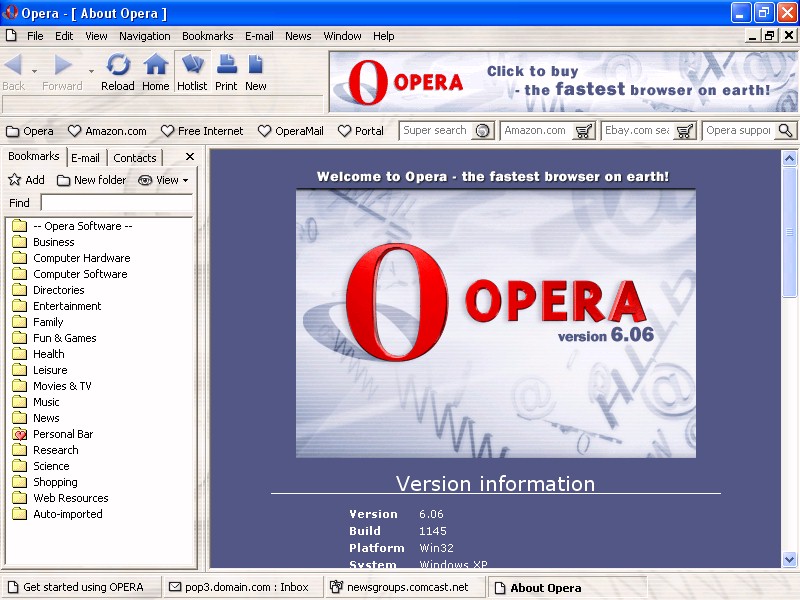The width and height of the screenshot is (800, 600).
Task: Click the Forward arrow icon
Action: 62,65
